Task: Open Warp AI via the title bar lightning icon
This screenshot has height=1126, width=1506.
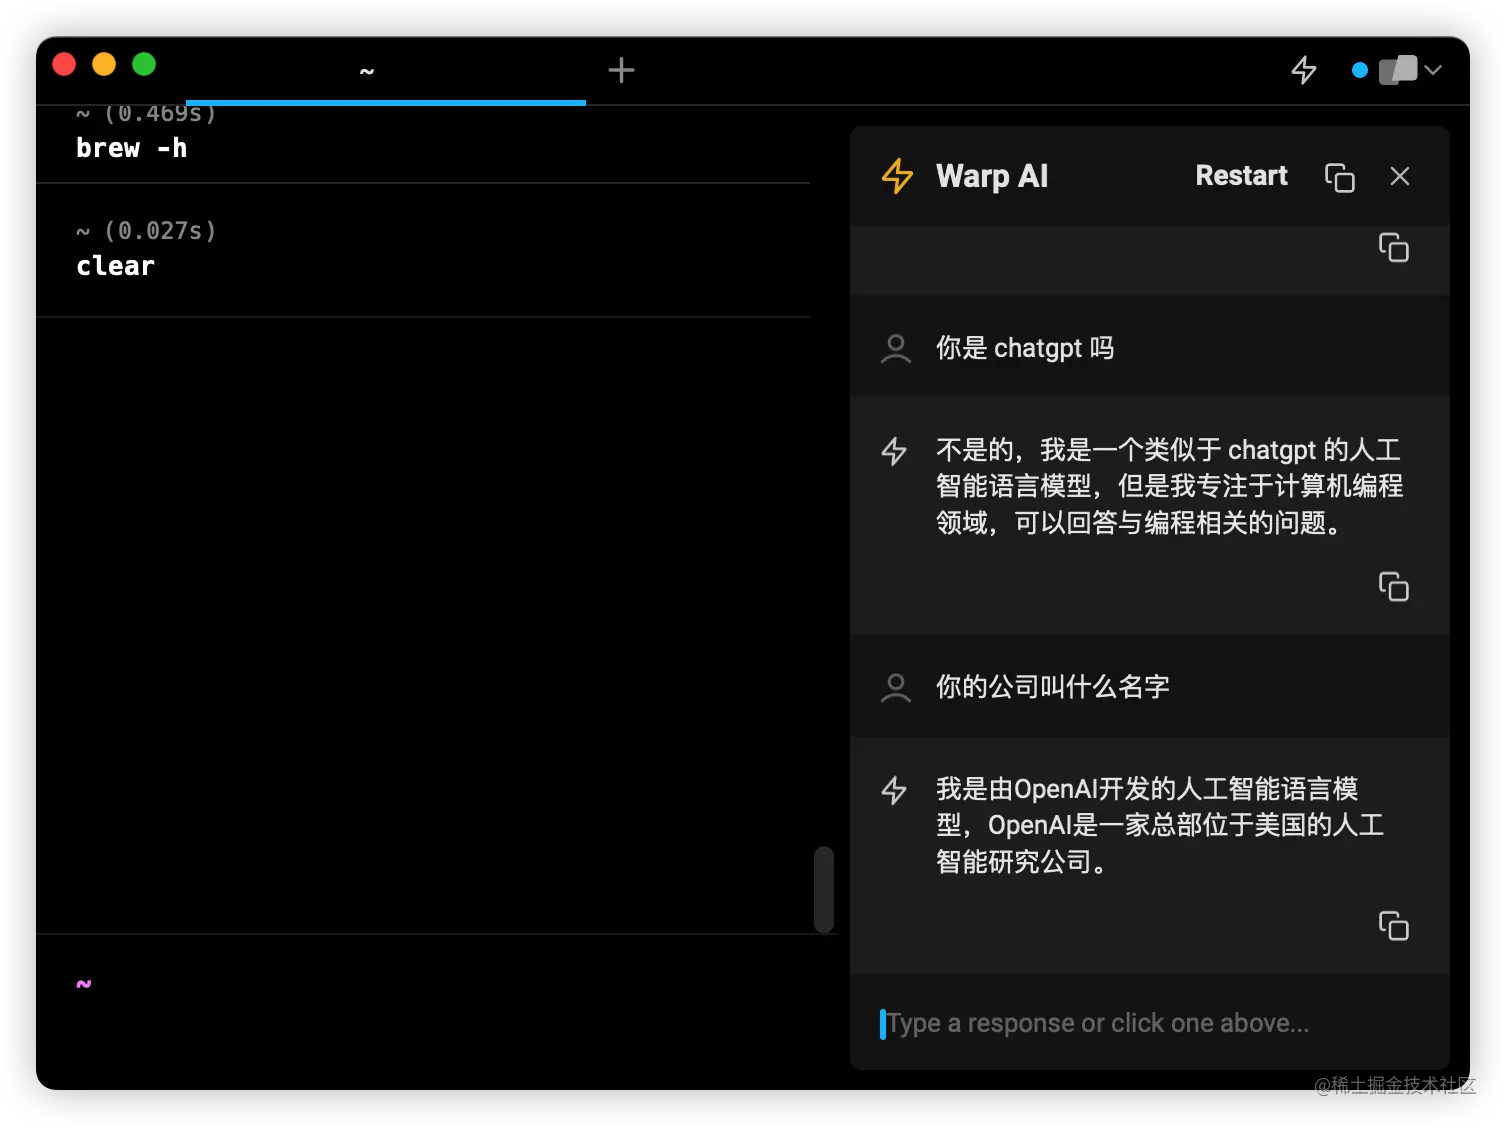Action: click(x=1304, y=70)
